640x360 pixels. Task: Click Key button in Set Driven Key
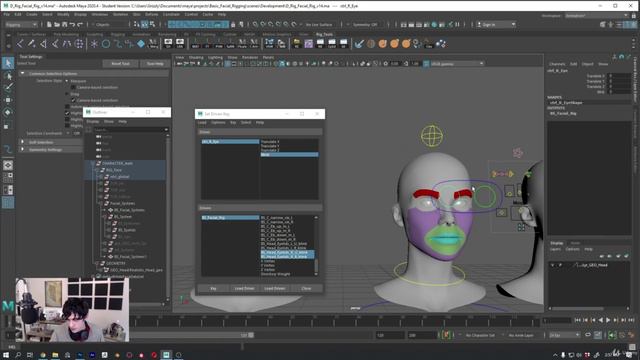coord(213,289)
